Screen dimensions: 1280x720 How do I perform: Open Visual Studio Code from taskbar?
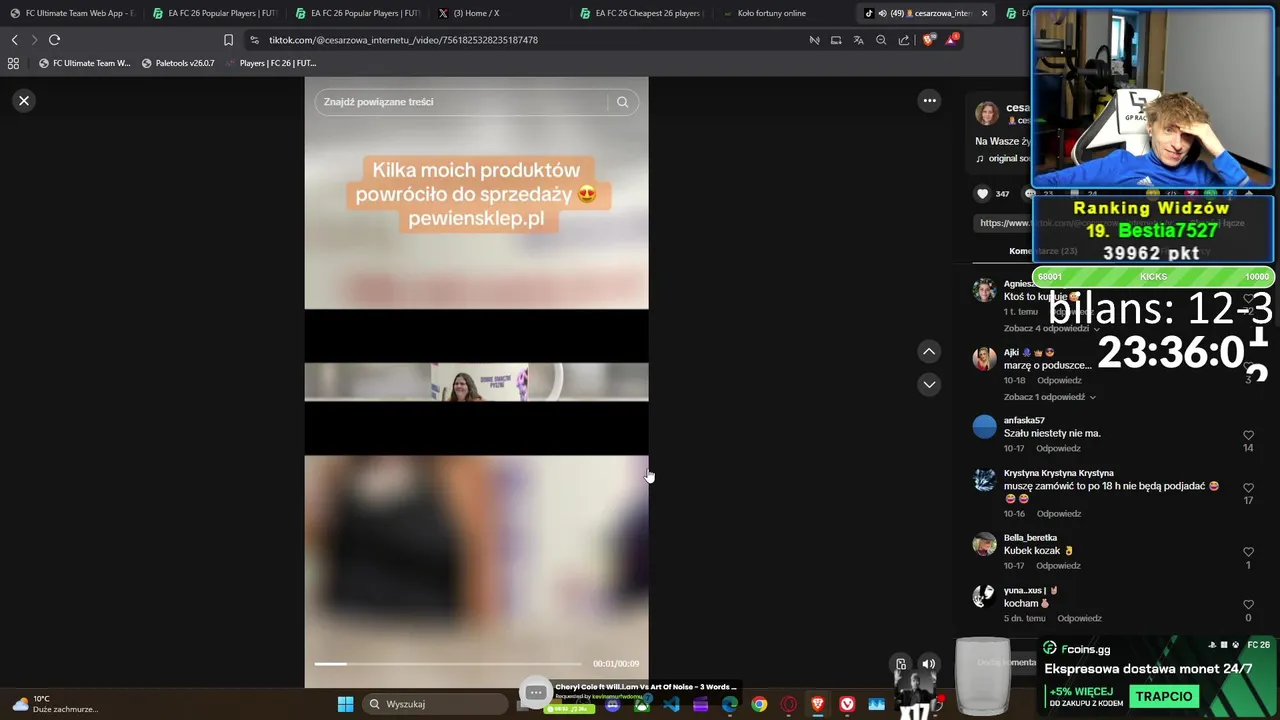(671, 704)
